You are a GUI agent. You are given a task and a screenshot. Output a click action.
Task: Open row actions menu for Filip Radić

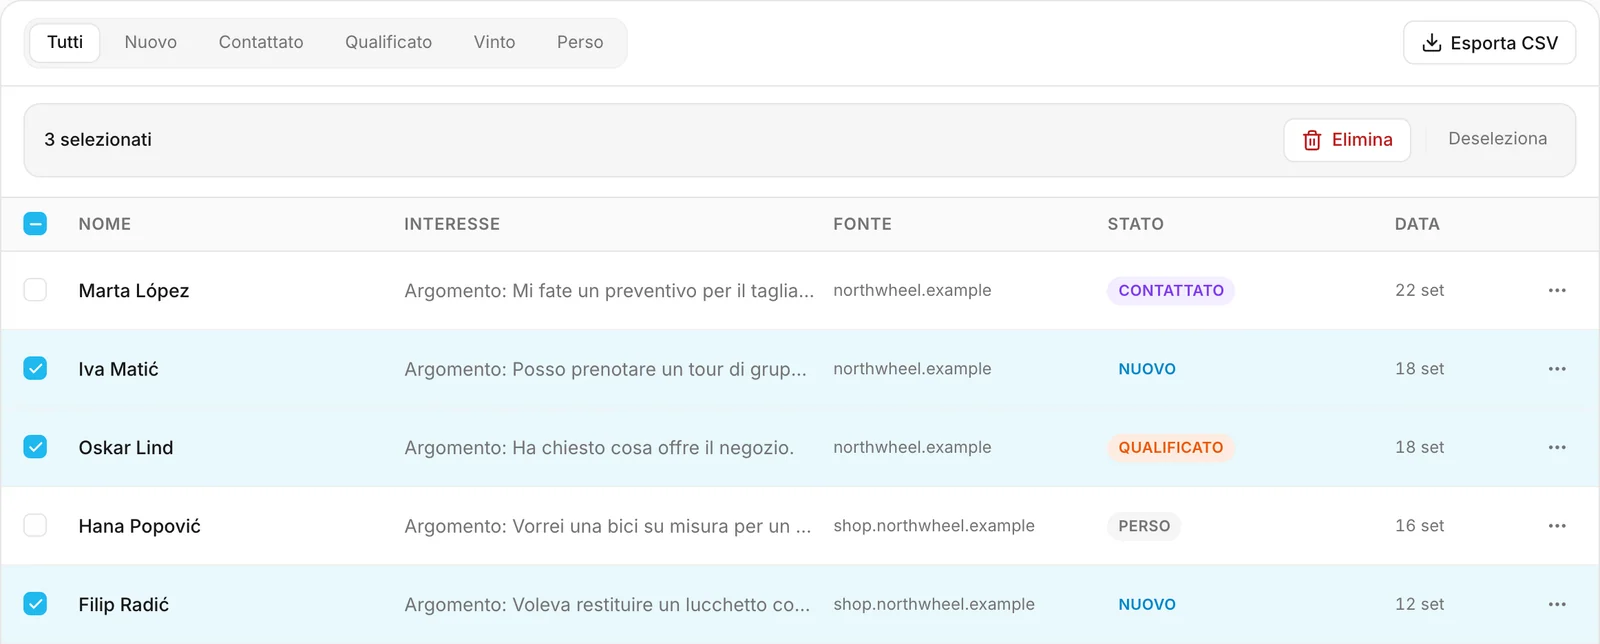pyautogui.click(x=1557, y=604)
